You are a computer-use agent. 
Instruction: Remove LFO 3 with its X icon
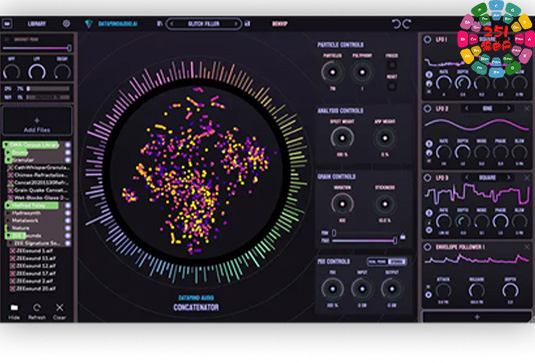point(526,178)
